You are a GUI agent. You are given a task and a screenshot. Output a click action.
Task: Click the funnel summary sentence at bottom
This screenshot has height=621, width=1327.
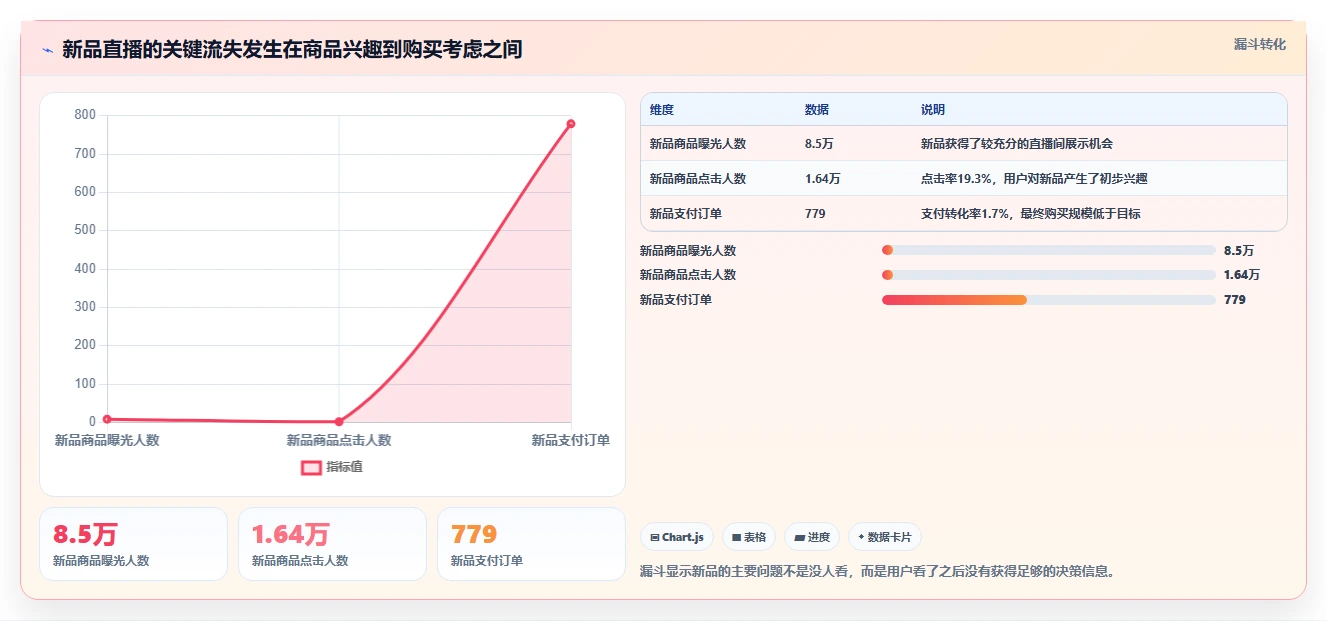(878, 572)
